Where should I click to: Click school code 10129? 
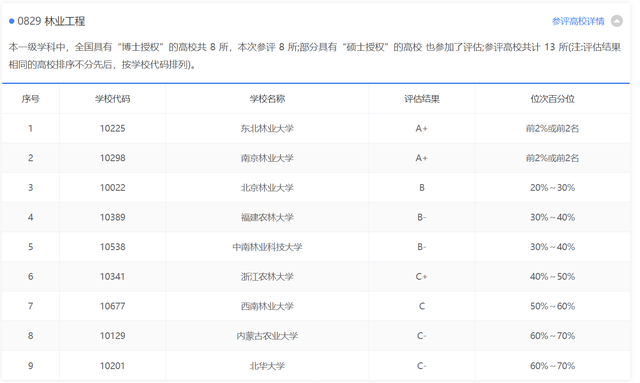click(113, 336)
